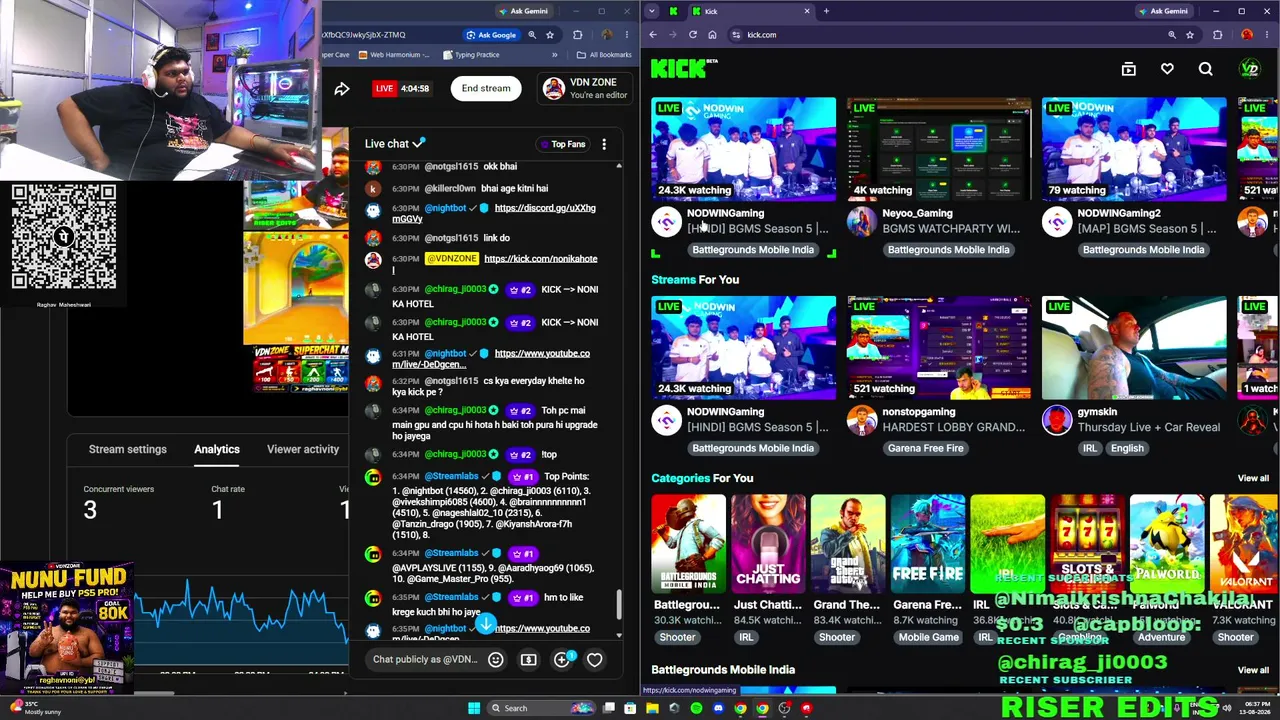This screenshot has width=1280, height=720.
Task: Open Chrome three-dot menu in YouTube window
Action: [629, 35]
